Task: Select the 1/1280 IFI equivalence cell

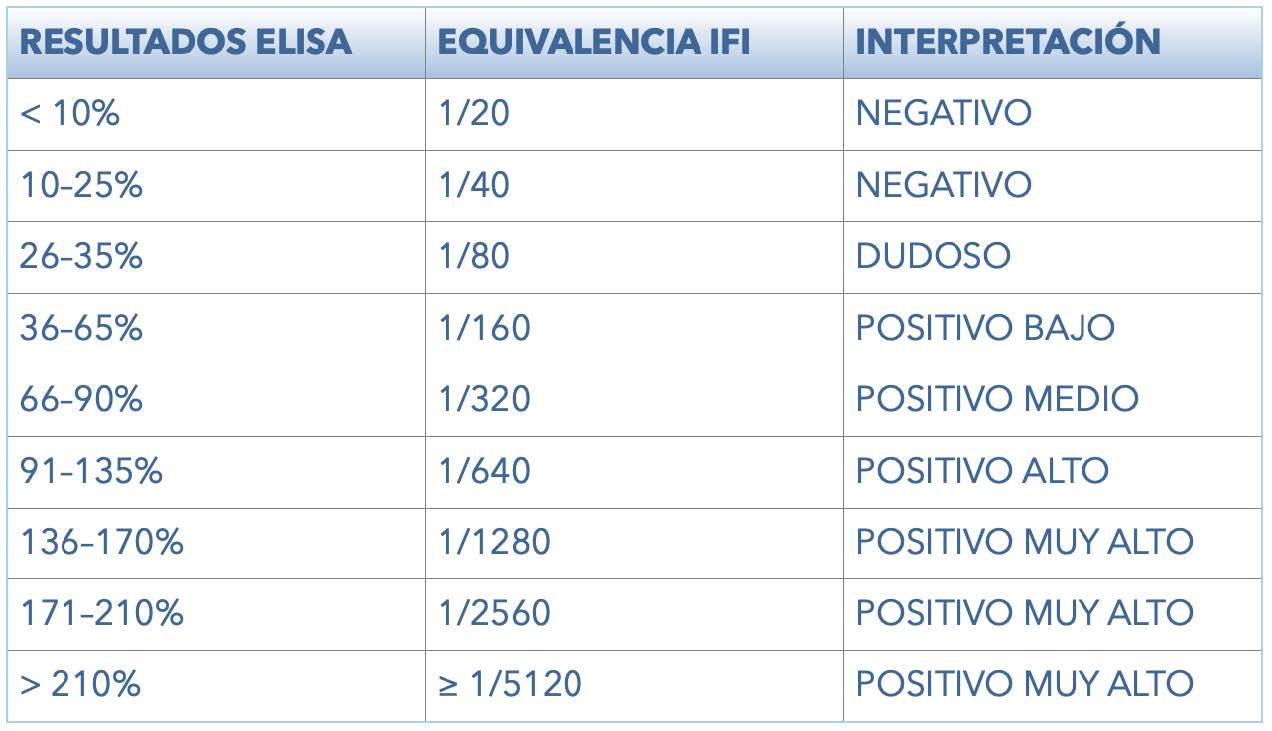Action: click(x=634, y=543)
